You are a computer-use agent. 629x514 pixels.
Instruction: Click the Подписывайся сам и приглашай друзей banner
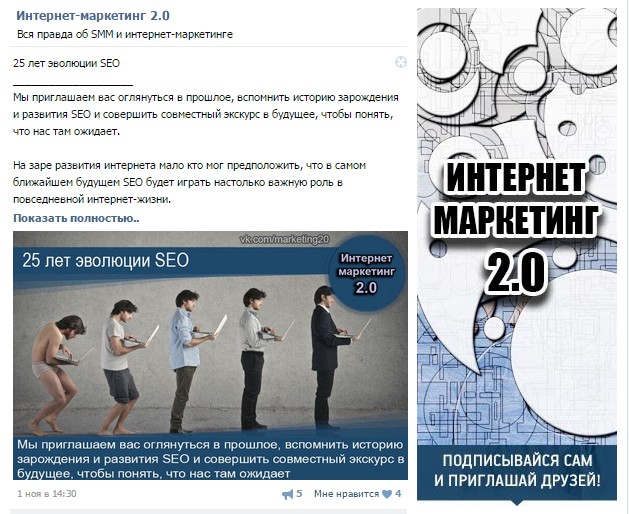click(517, 471)
